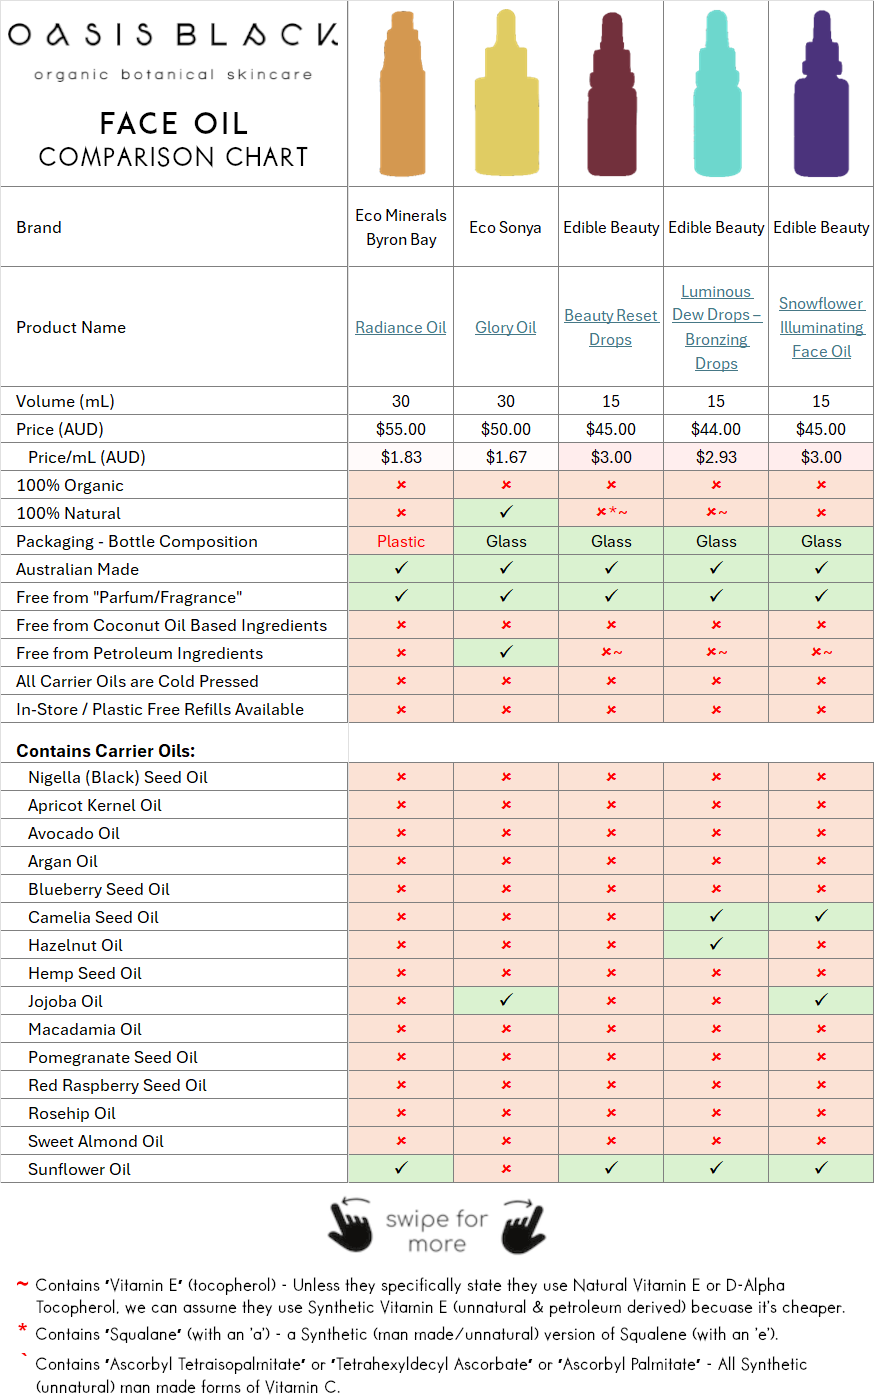Screen dimensions: 874x1400
Task: Click the 'Packaging - Bottle Composition' row label
Action: (x=137, y=541)
